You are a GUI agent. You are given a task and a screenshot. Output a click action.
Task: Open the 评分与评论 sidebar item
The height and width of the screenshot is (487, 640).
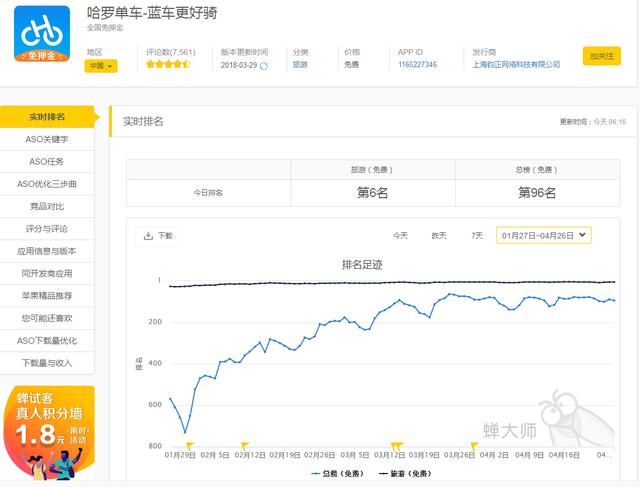click(x=47, y=229)
